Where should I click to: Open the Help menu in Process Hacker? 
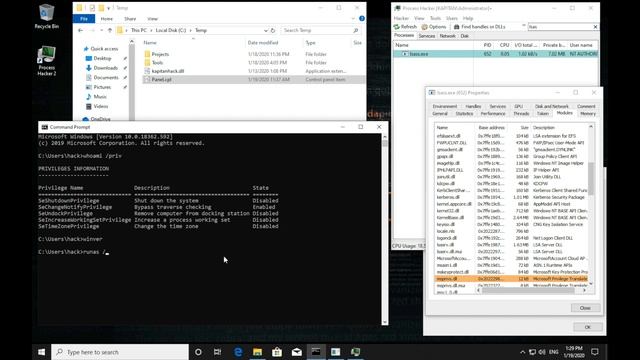(x=468, y=18)
